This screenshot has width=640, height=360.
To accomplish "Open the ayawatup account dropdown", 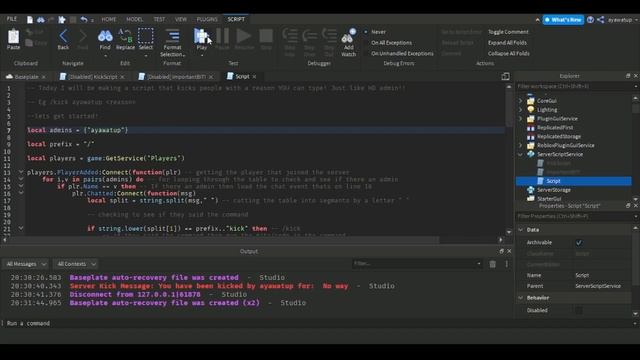I will click(623, 20).
